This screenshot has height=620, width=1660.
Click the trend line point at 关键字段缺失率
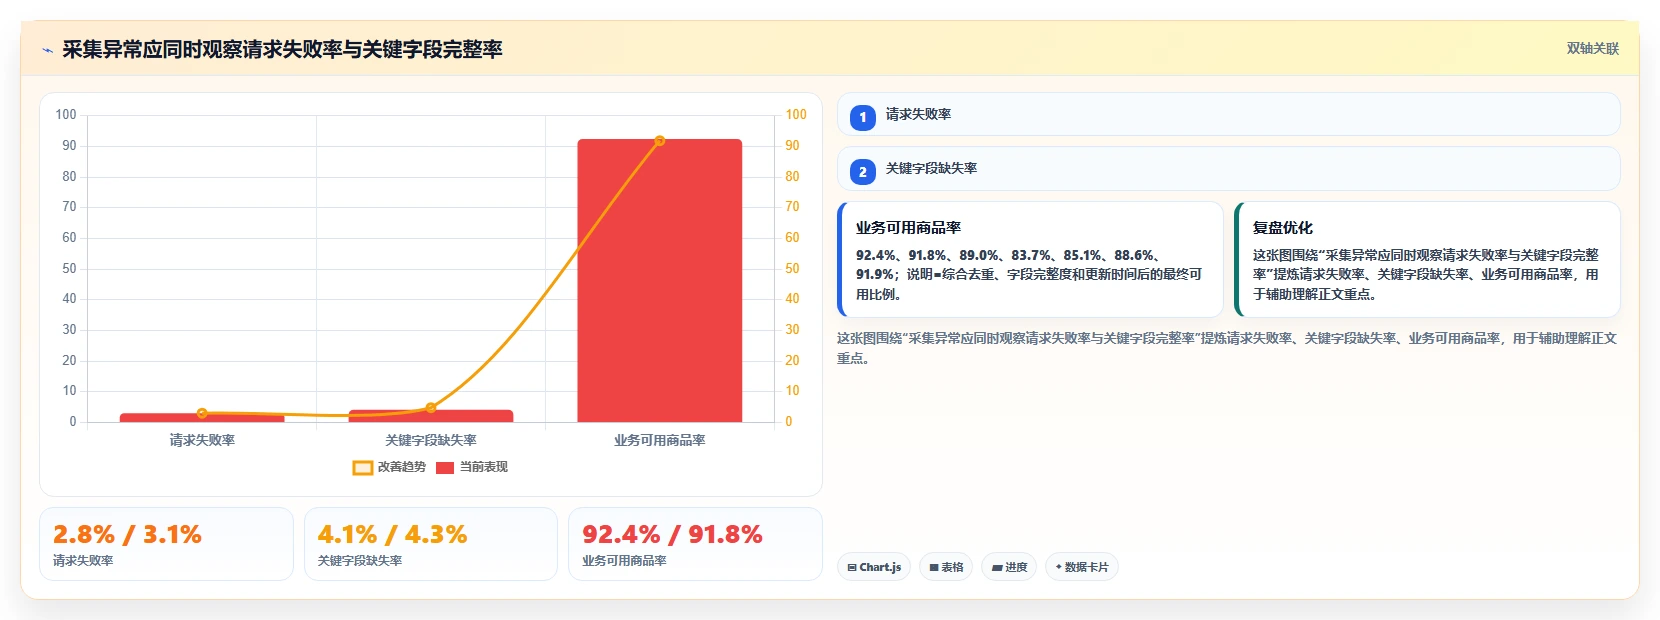point(431,408)
